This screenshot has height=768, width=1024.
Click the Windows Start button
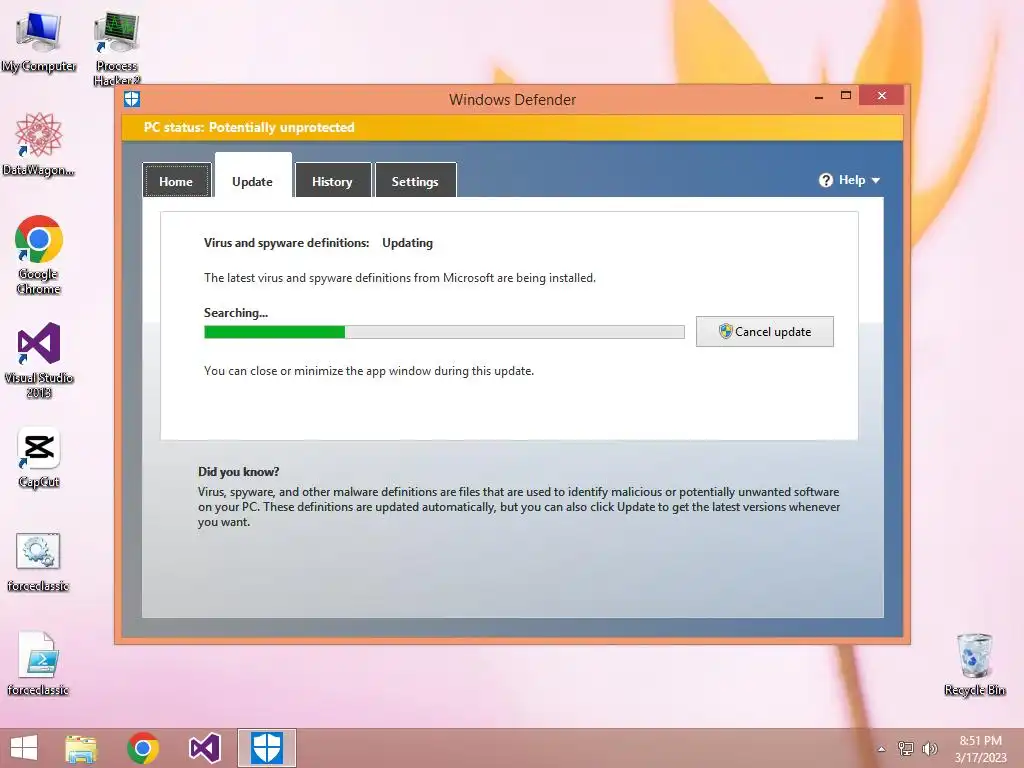(x=24, y=748)
